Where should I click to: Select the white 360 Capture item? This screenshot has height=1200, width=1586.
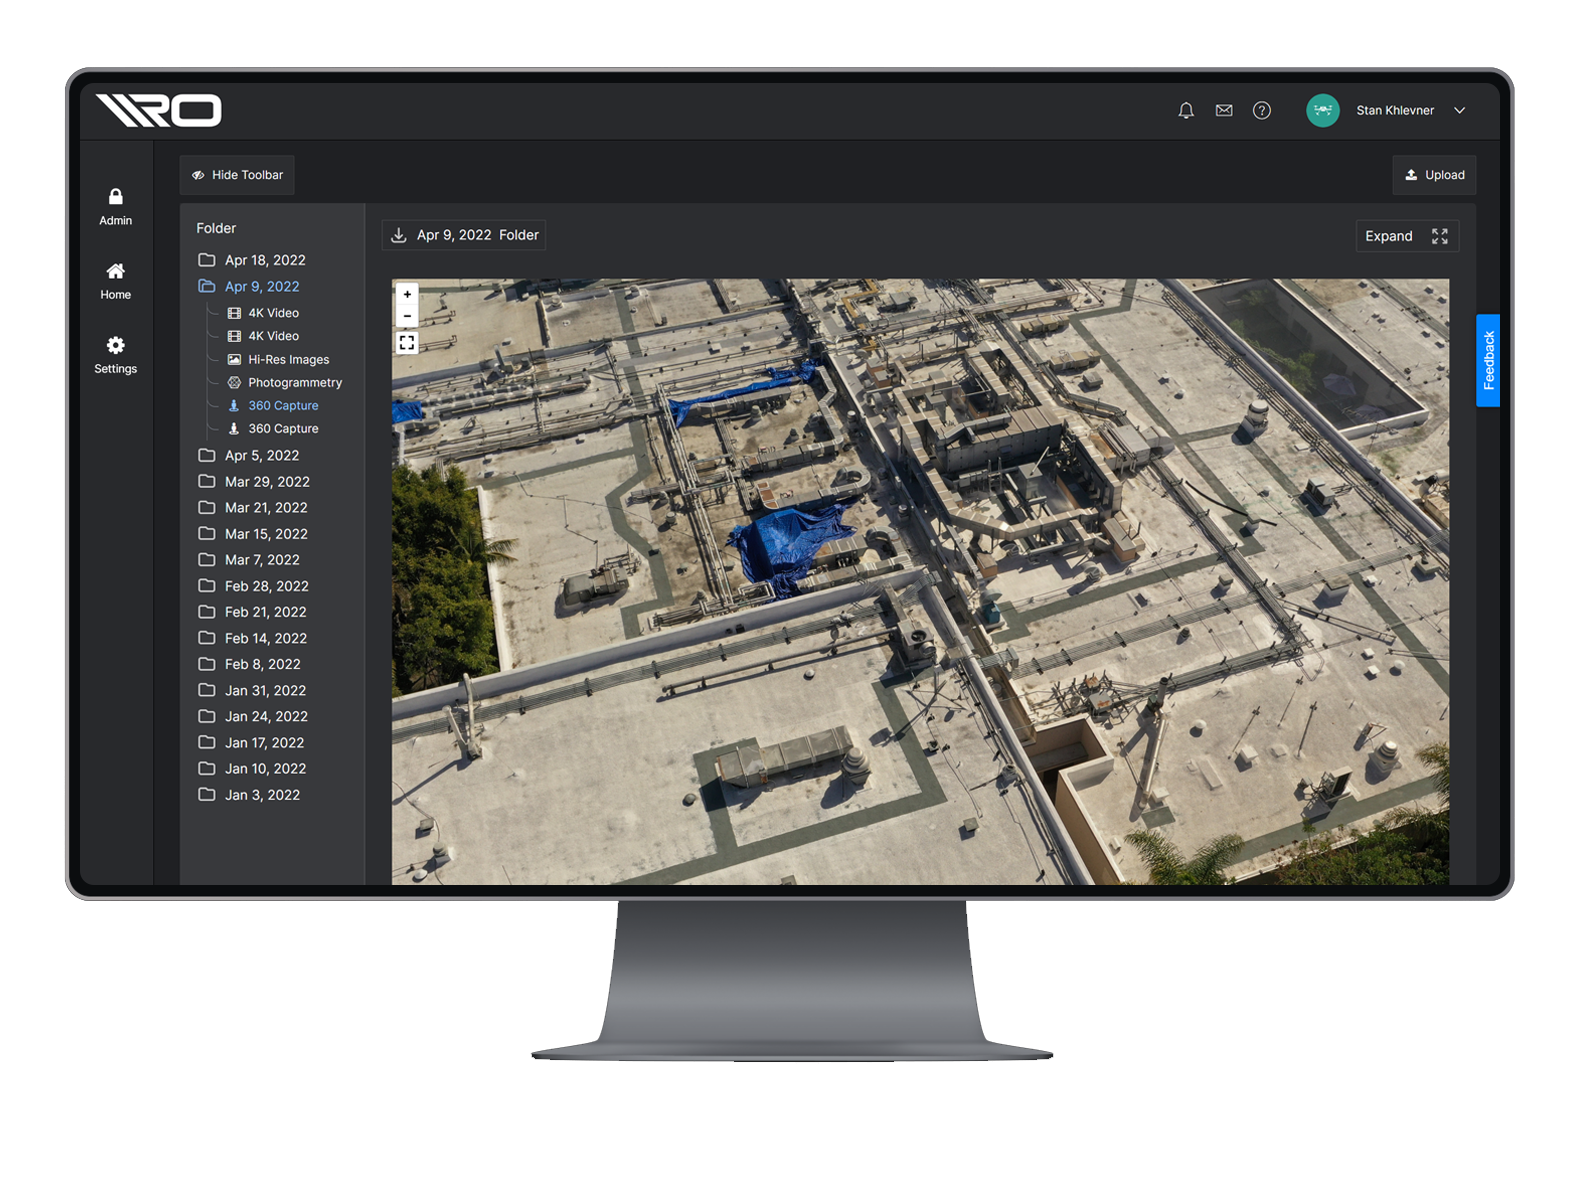(274, 429)
